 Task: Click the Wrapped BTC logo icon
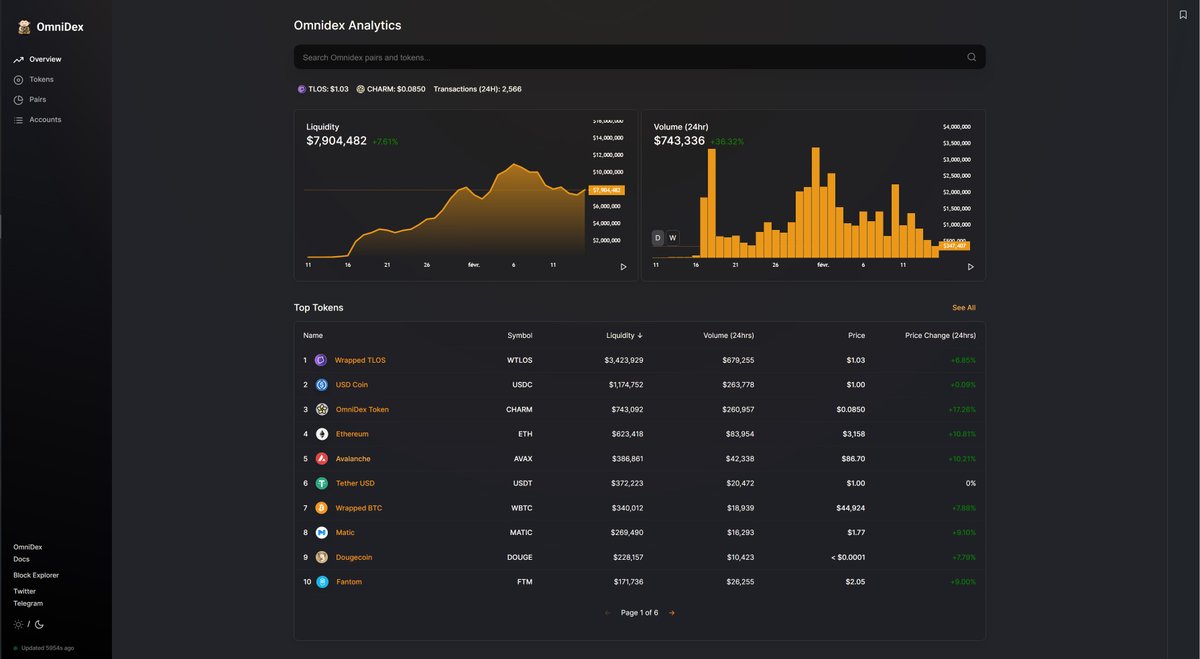pyautogui.click(x=322, y=508)
